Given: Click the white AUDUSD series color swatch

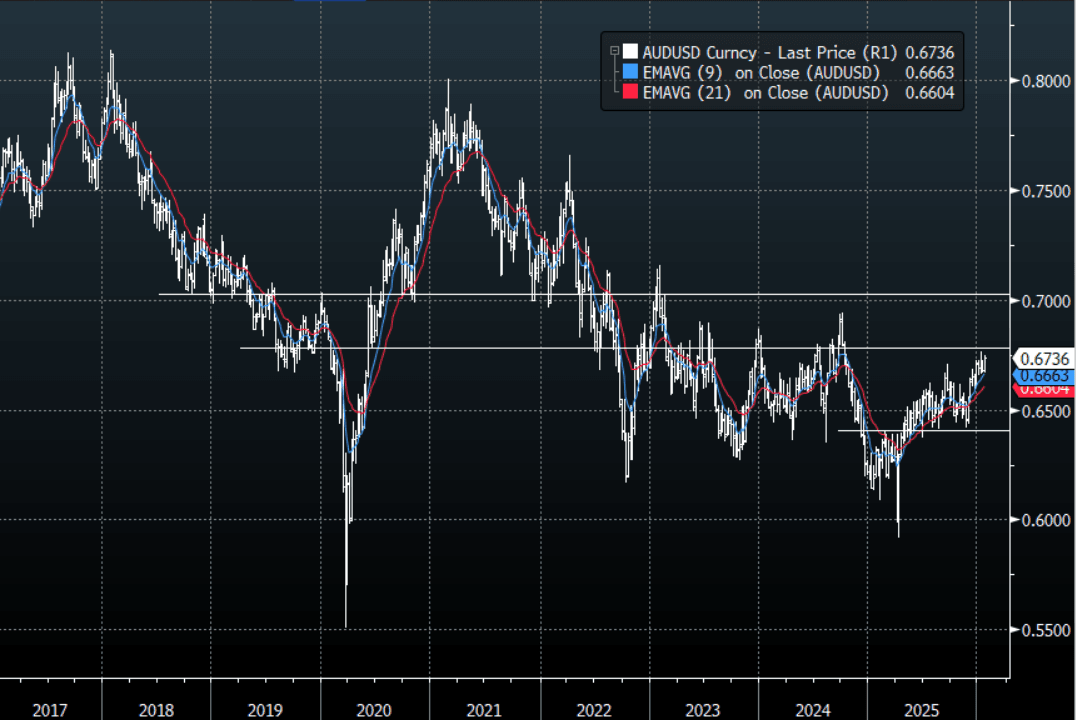Looking at the screenshot, I should point(629,51).
